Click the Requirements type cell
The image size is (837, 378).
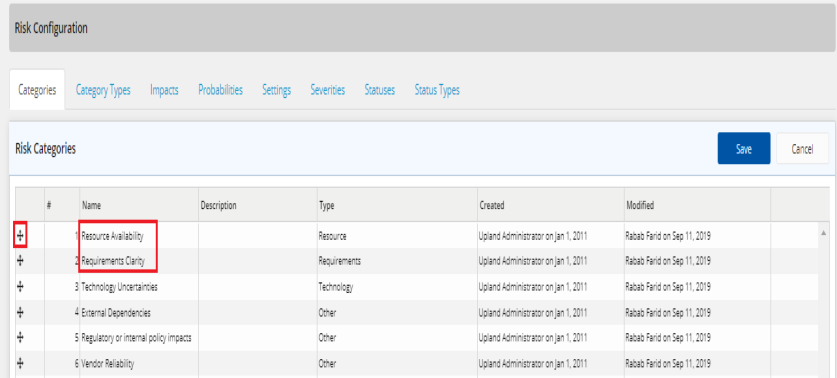pyautogui.click(x=397, y=261)
